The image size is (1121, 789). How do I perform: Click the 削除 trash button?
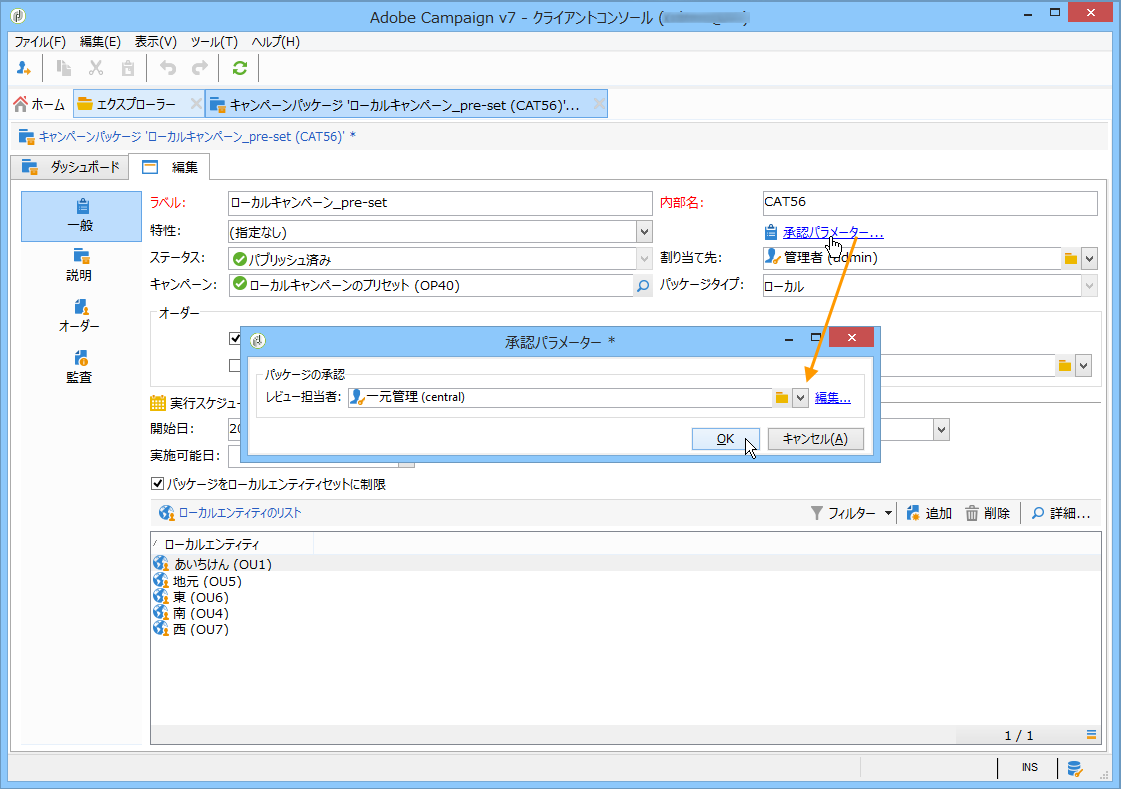[987, 513]
